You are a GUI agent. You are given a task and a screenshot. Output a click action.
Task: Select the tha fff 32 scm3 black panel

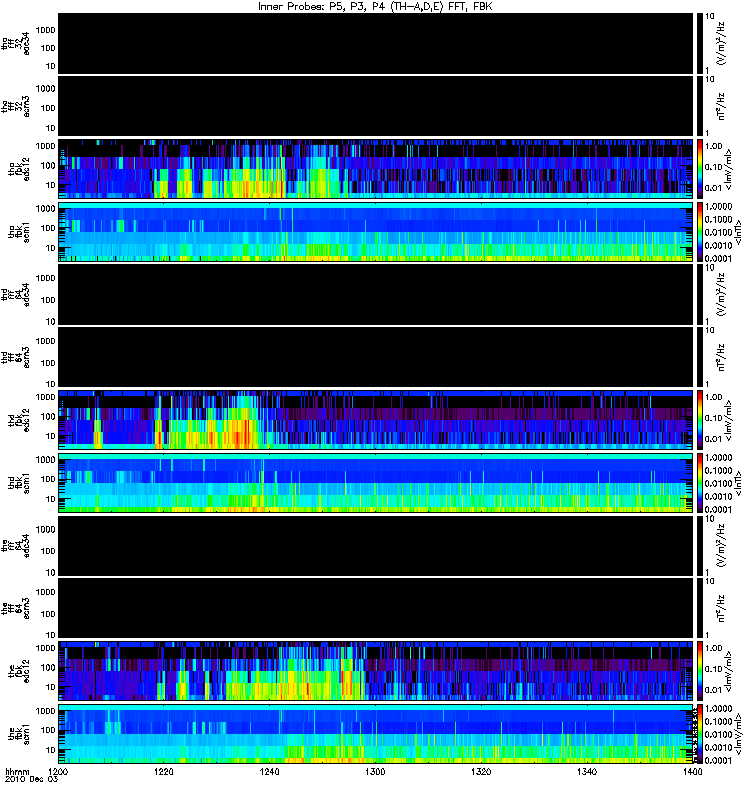[376, 106]
